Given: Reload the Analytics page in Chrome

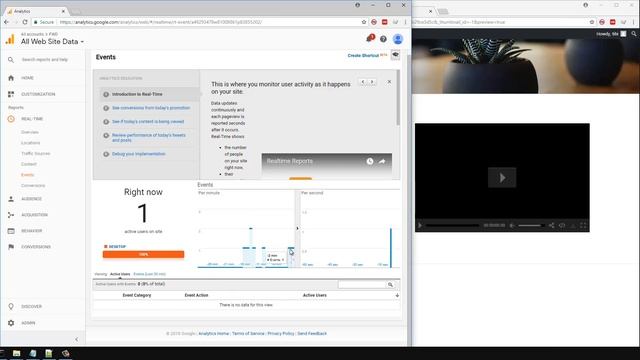Looking at the screenshot, I should tap(25, 22).
